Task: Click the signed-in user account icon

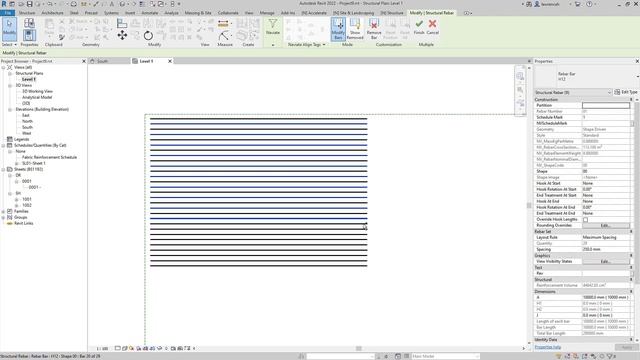Action: (x=537, y=4)
